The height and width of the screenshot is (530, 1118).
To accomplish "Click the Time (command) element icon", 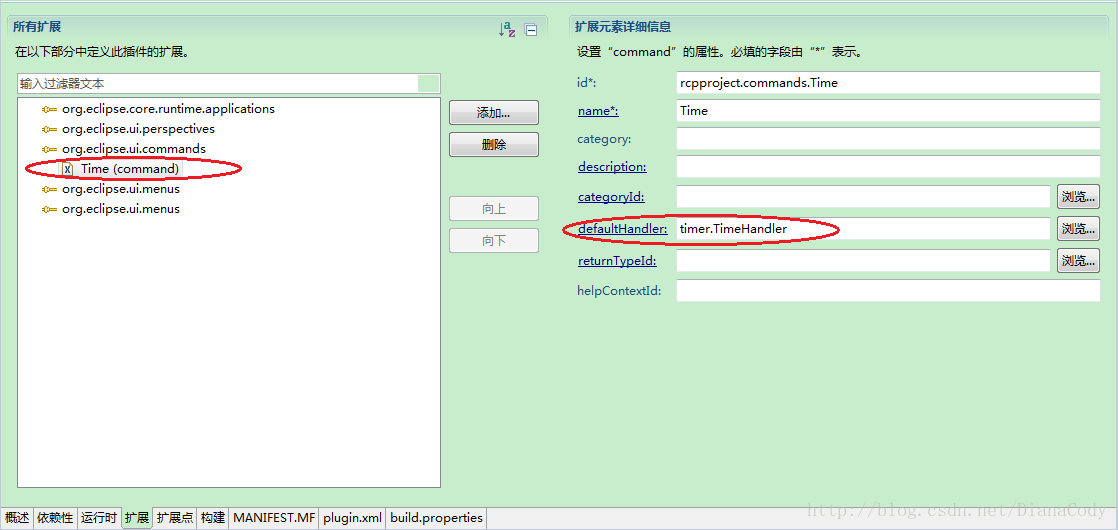I will coord(68,169).
